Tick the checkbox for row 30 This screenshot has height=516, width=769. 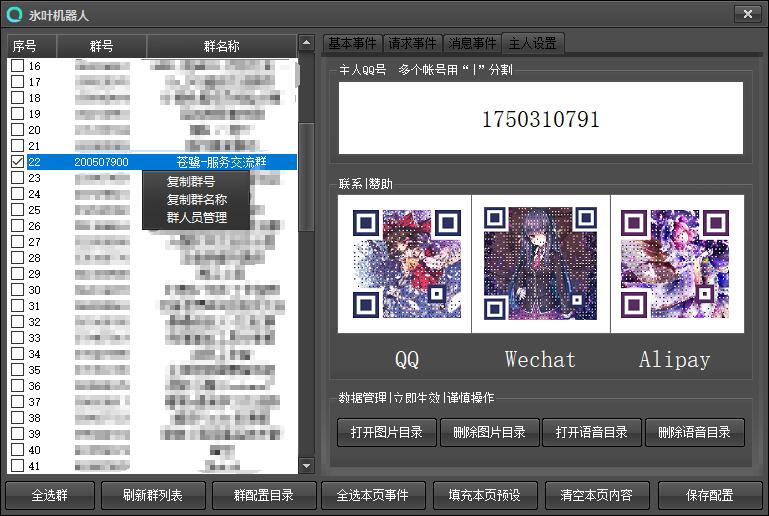[18, 290]
